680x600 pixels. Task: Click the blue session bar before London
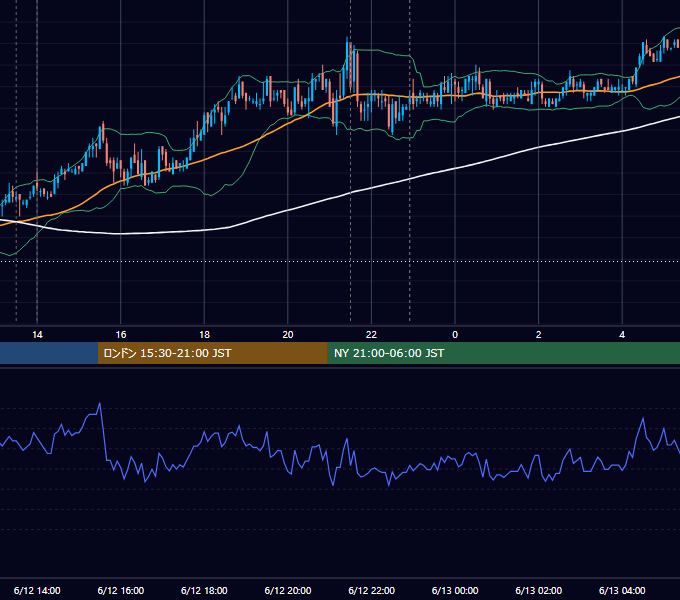point(49,353)
